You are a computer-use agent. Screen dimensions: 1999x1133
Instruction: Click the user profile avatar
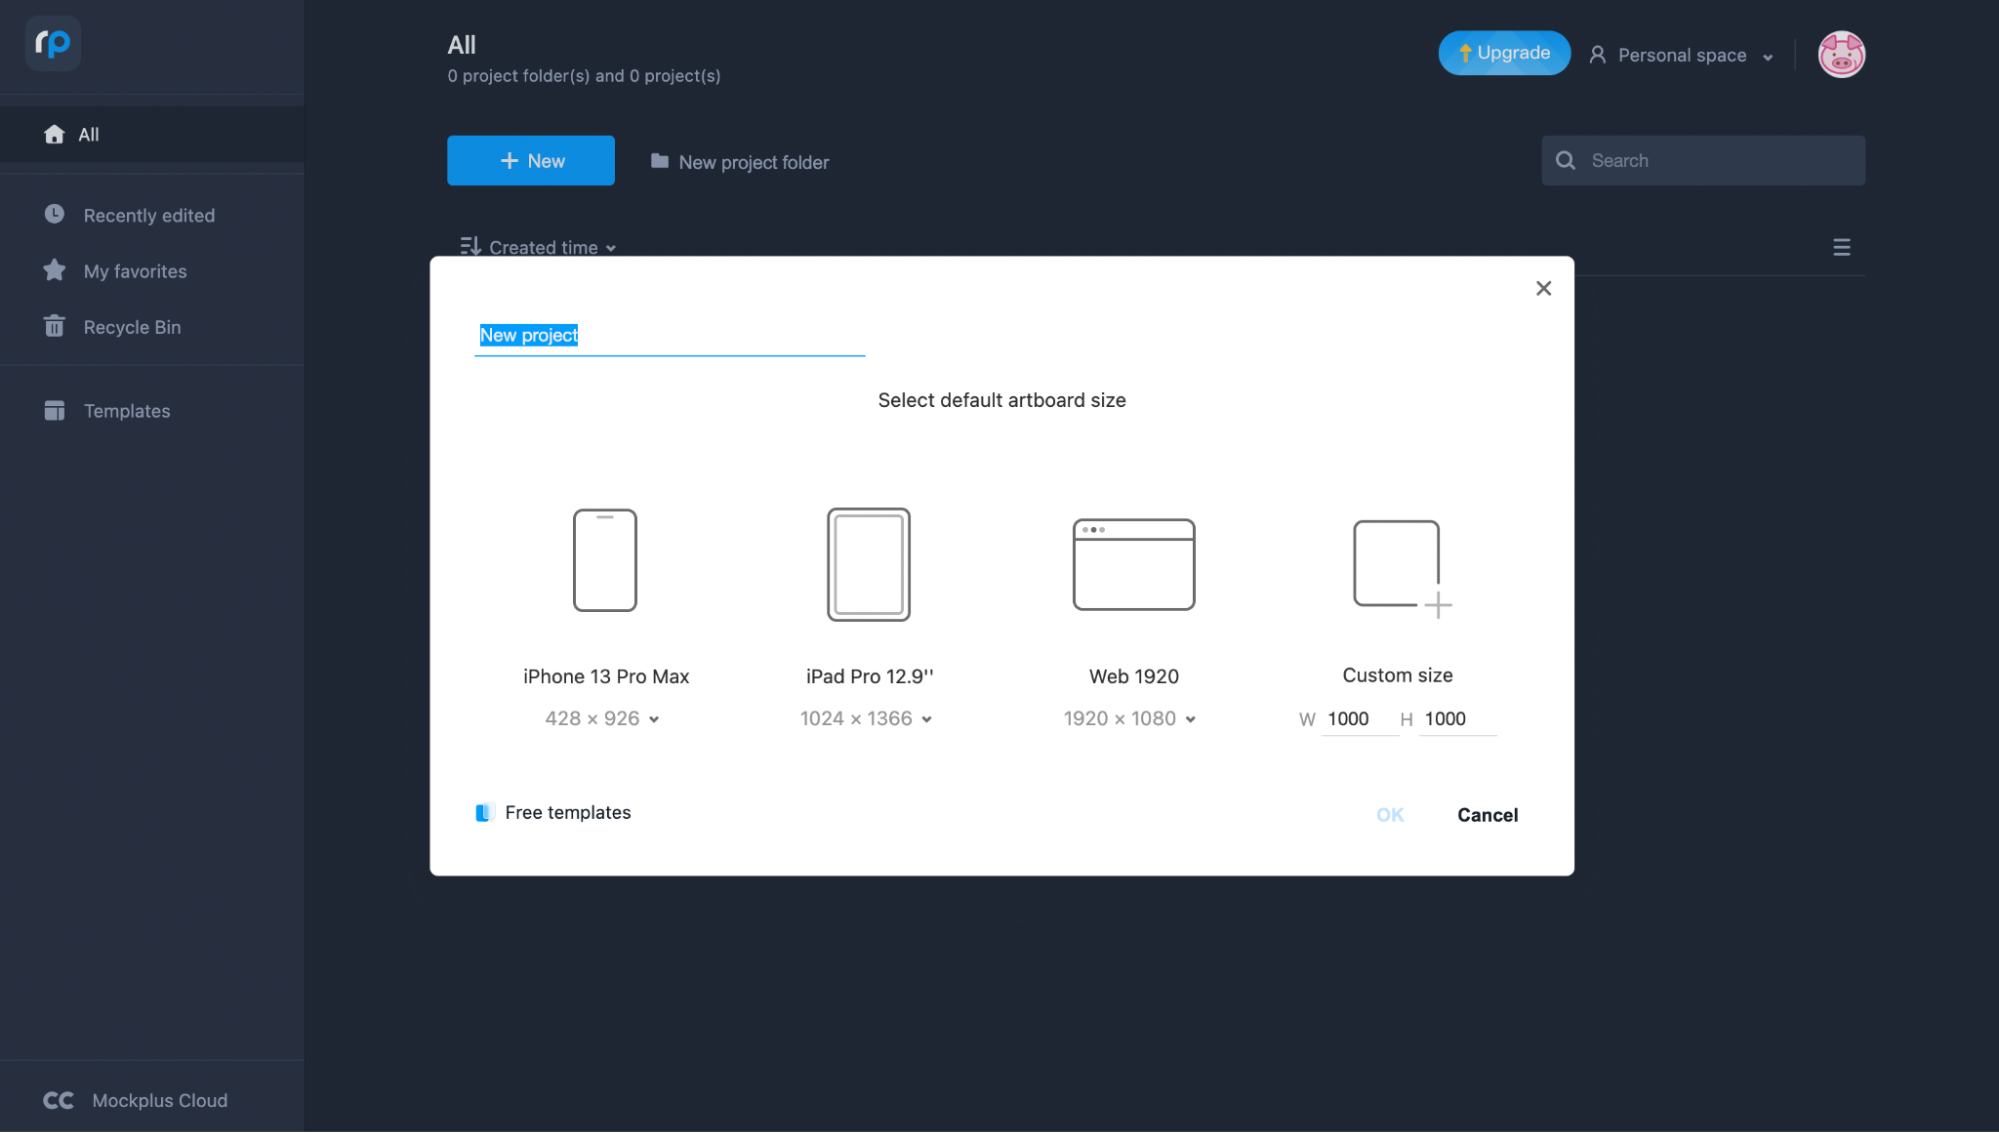click(1840, 55)
